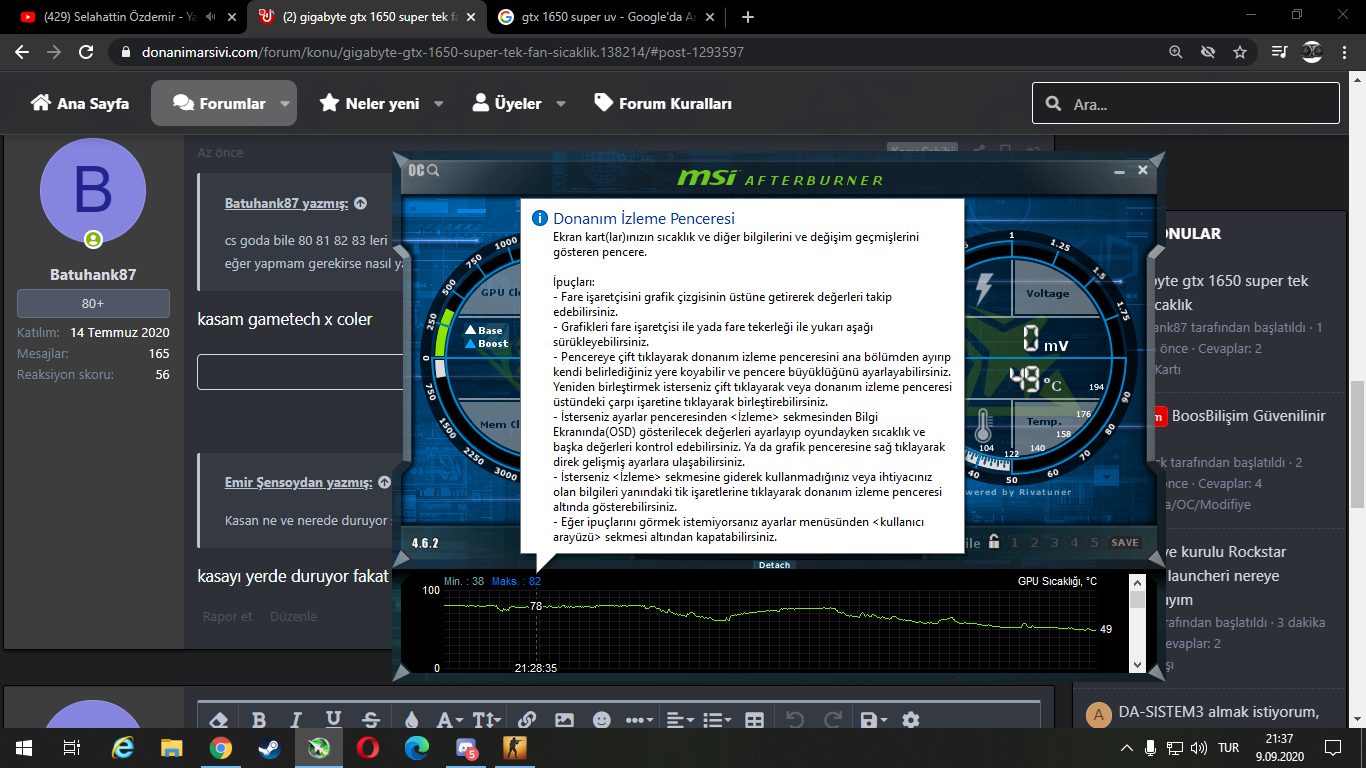Select Afterburner profile slot 3
Screen dimensions: 1366x768
coord(1056,543)
